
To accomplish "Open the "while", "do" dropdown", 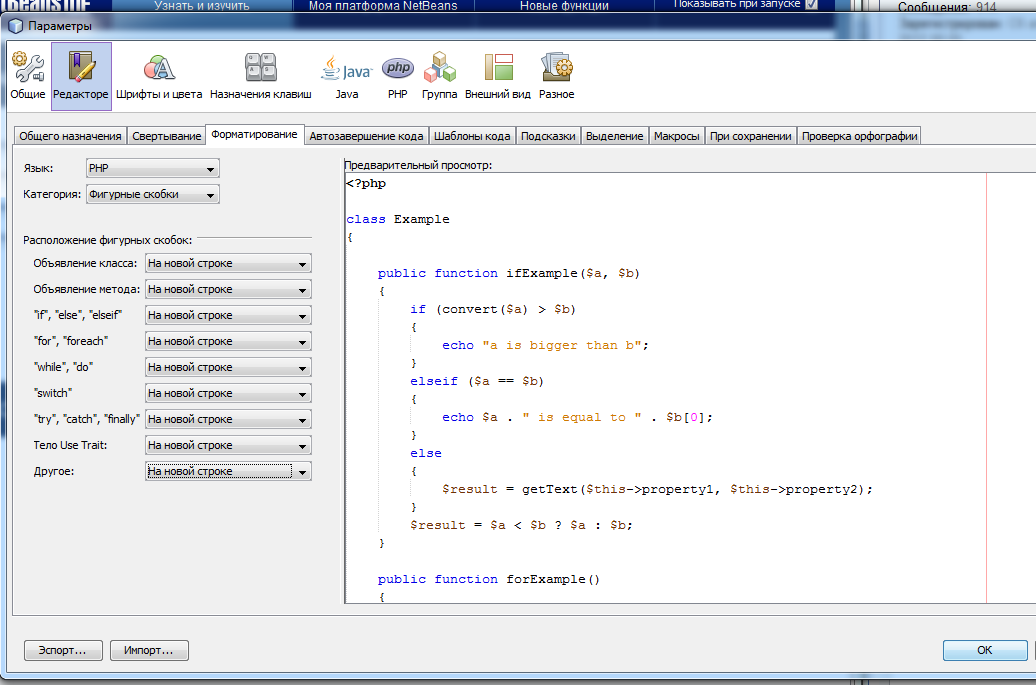I will click(228, 367).
